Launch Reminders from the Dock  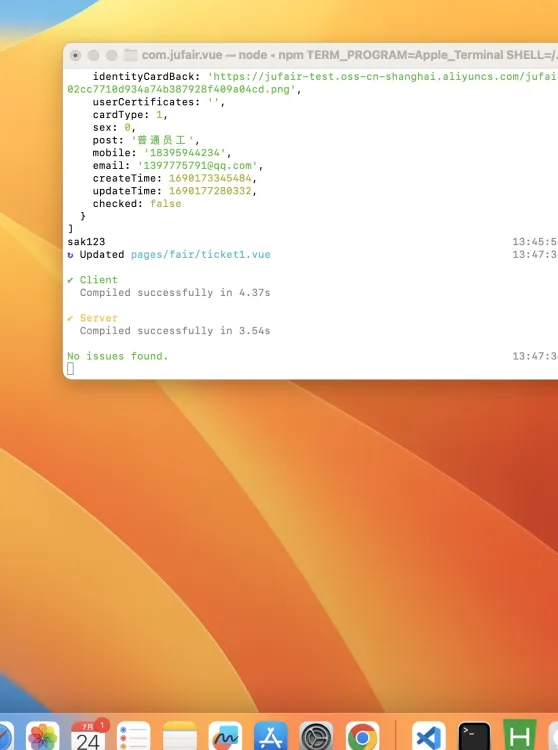[x=133, y=736]
